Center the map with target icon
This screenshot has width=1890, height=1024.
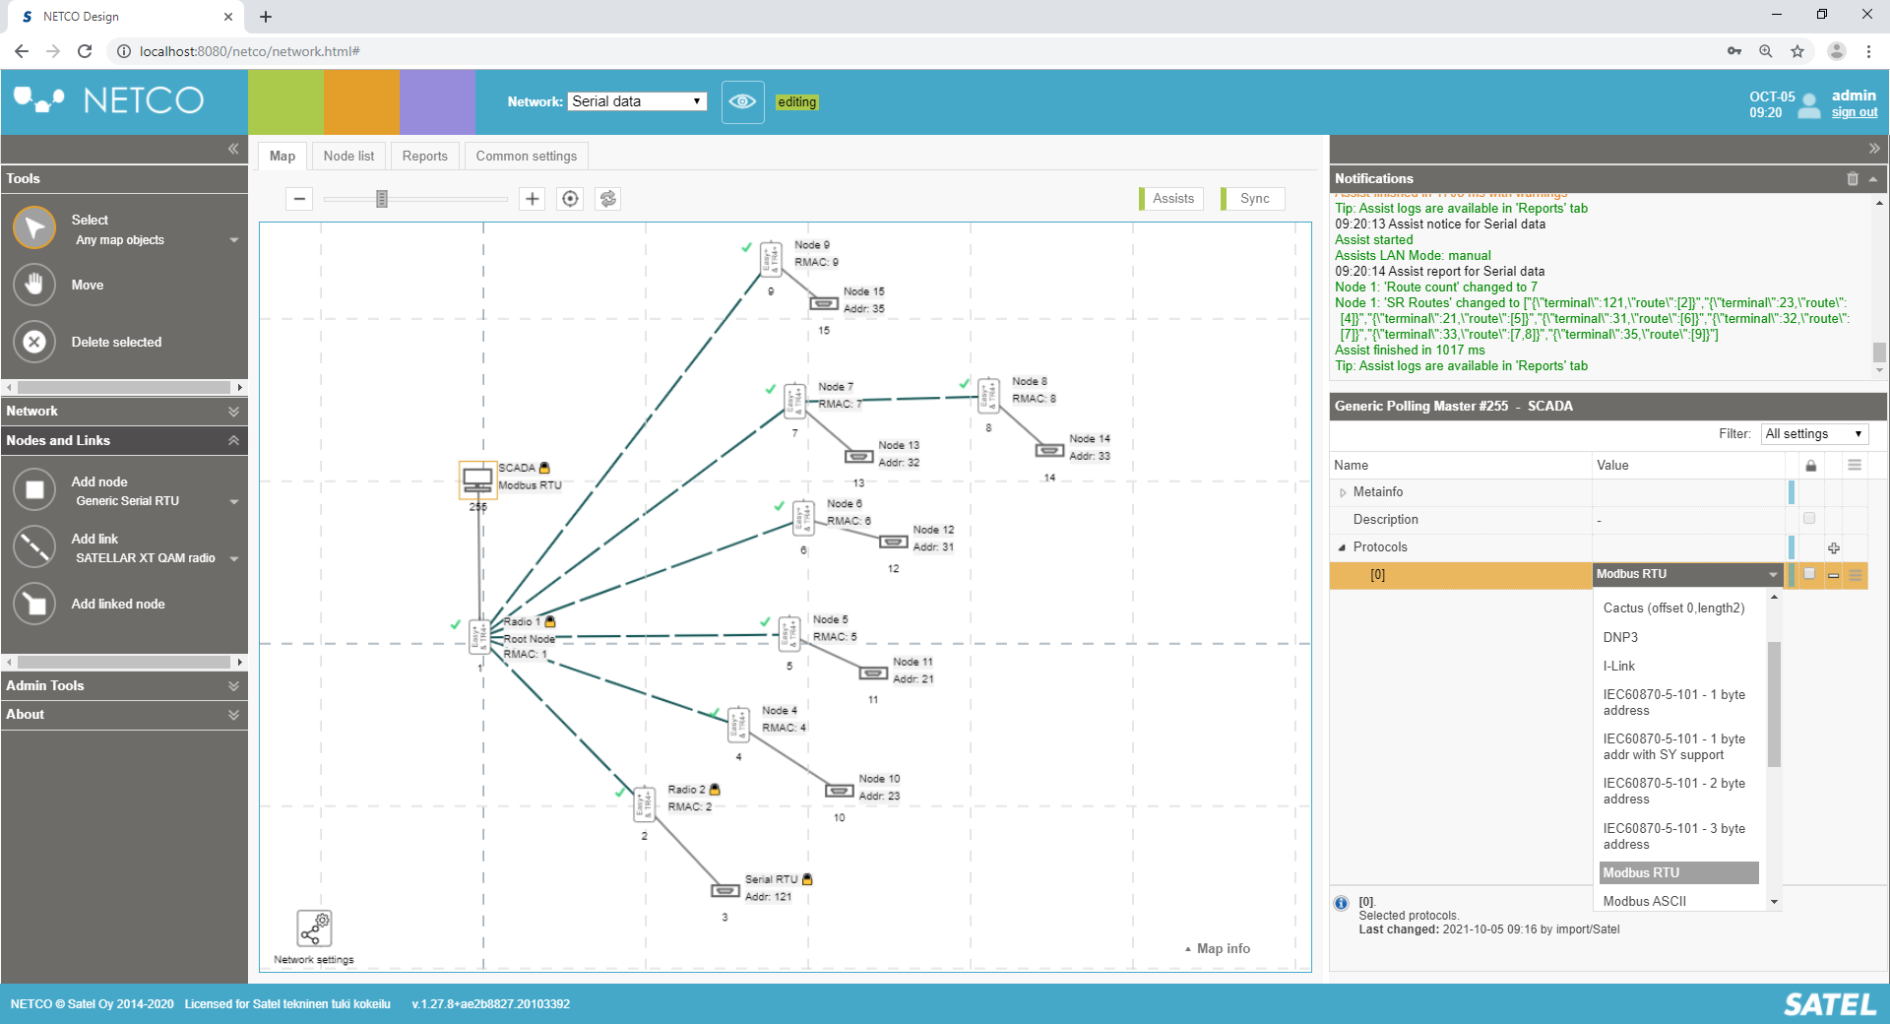click(570, 199)
